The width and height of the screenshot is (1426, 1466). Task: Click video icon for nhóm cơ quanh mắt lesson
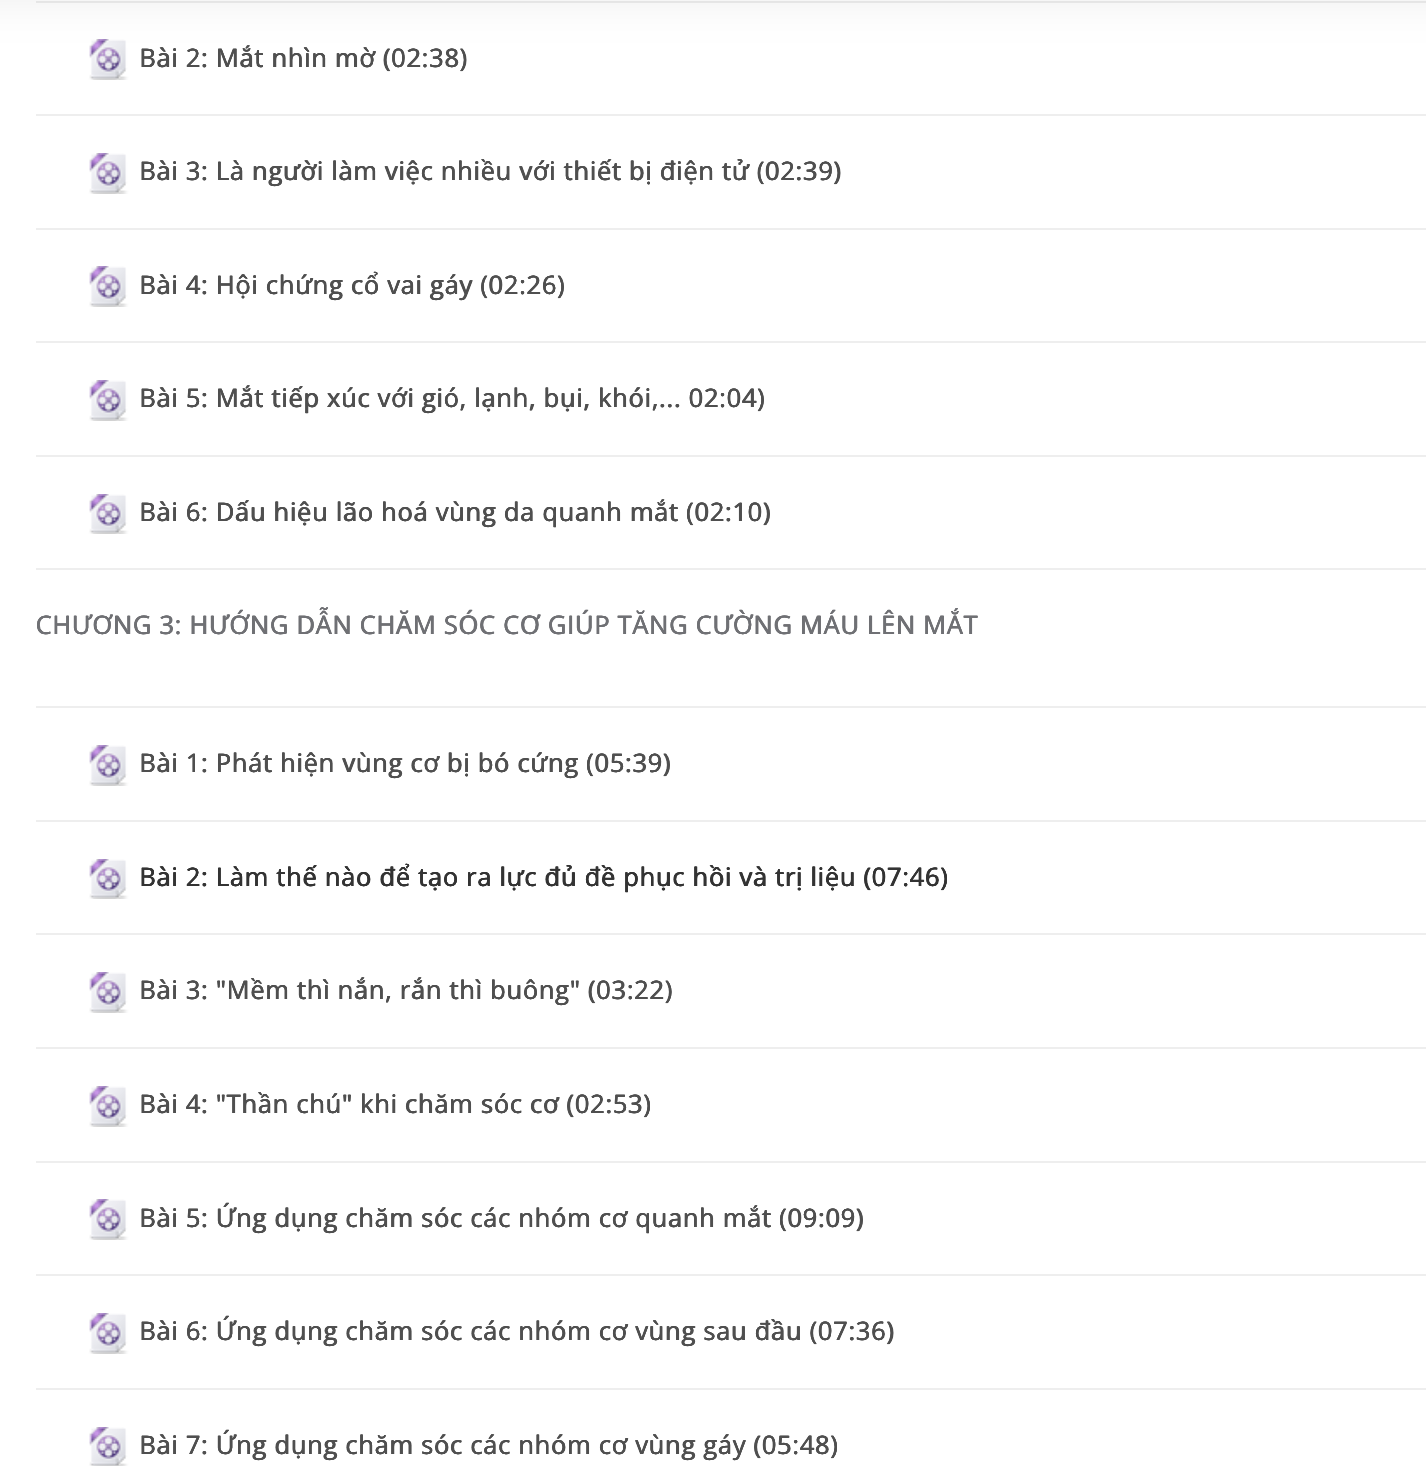point(107,1219)
